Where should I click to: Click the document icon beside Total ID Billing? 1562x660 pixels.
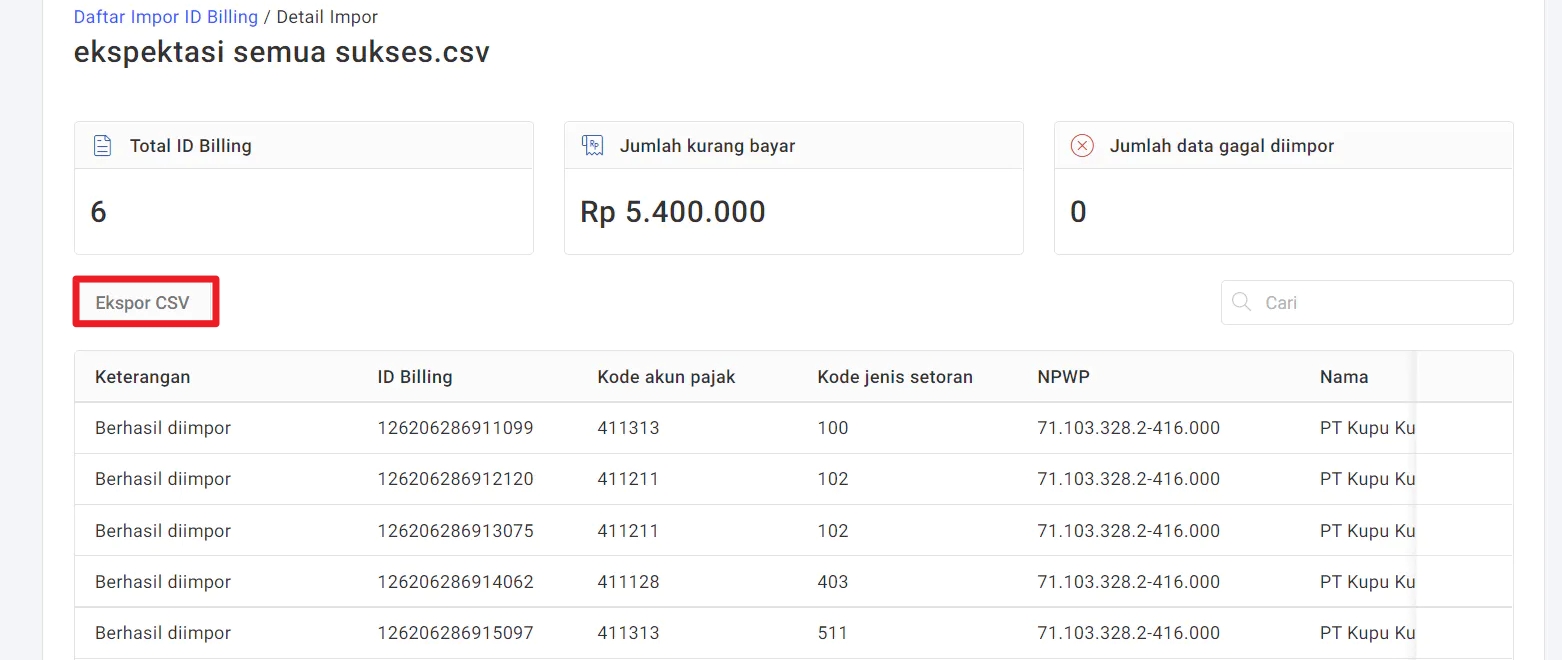tap(102, 146)
